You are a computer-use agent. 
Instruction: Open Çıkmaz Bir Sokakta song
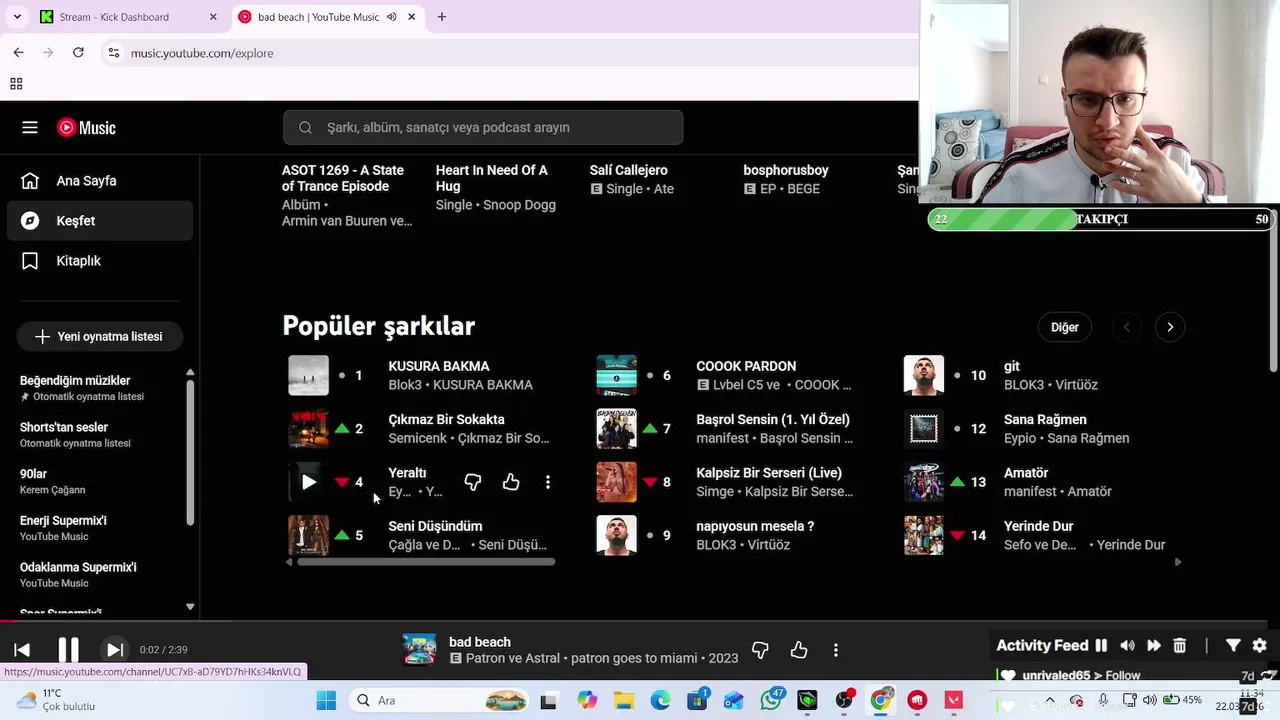pos(446,420)
